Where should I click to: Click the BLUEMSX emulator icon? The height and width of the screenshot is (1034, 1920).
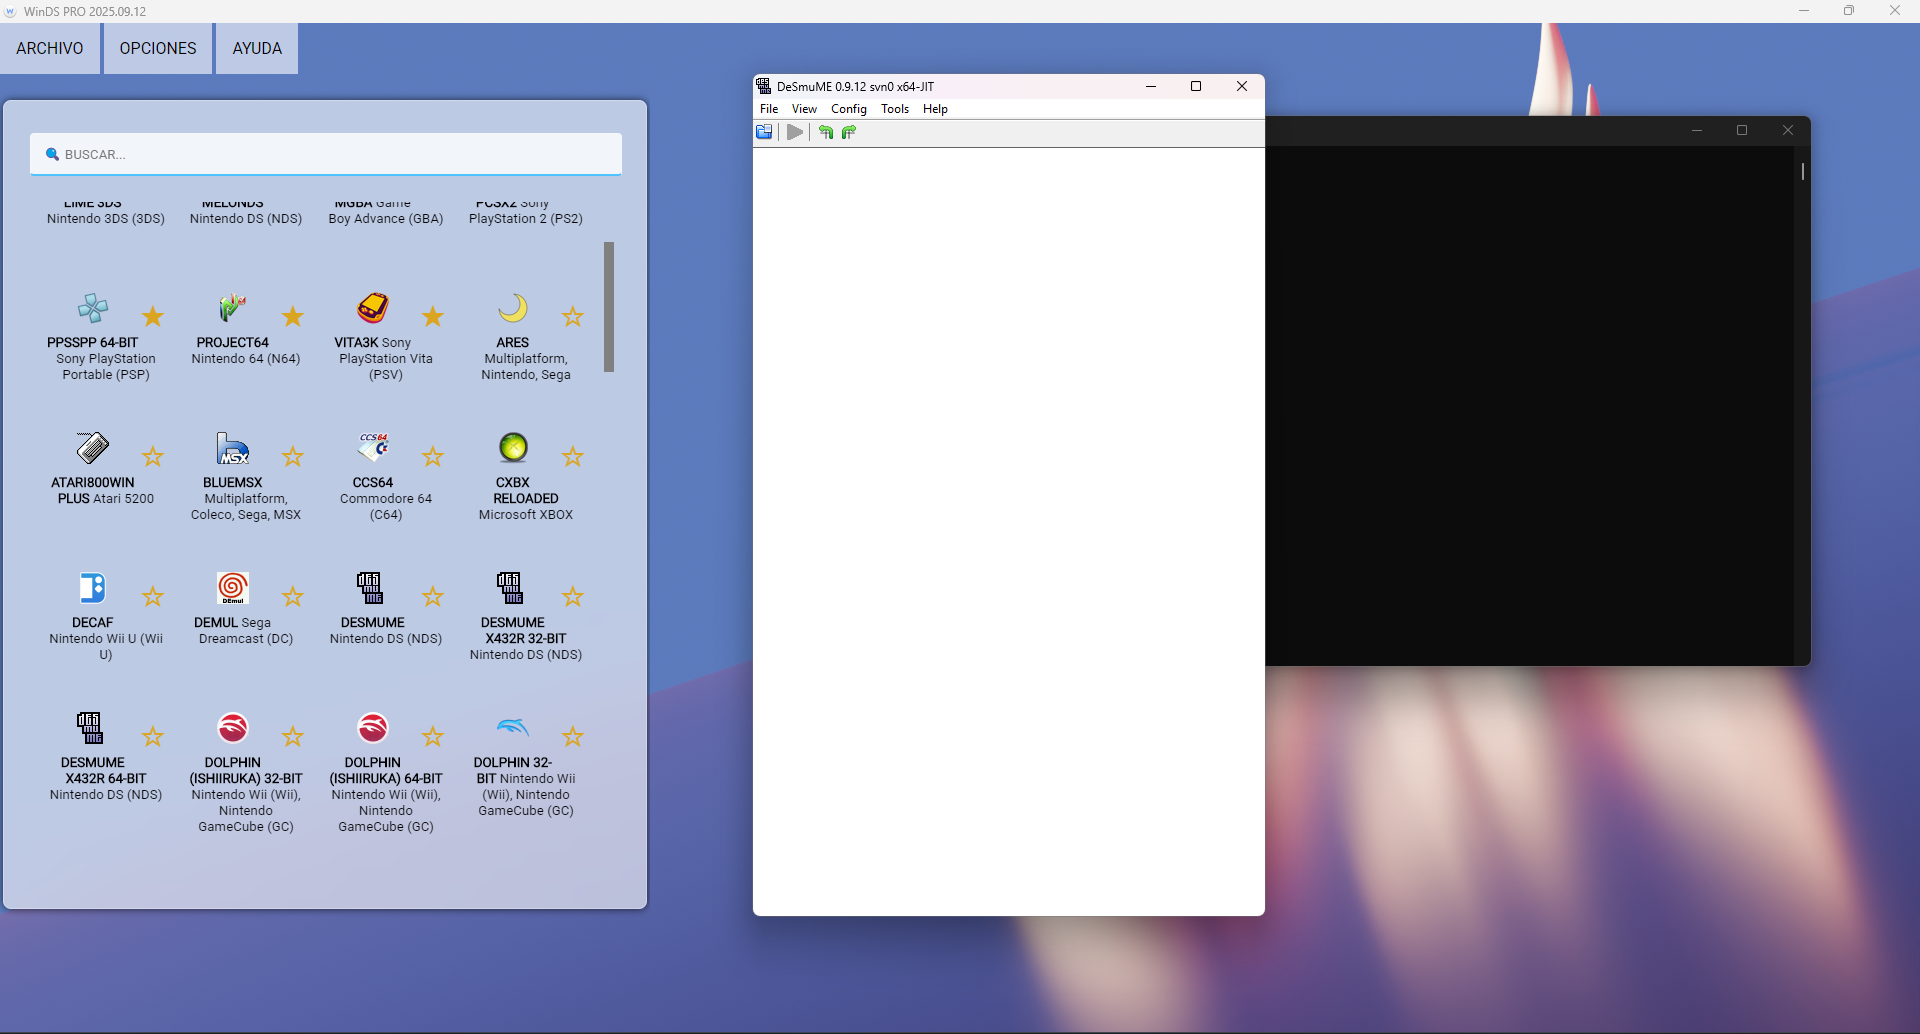[233, 448]
